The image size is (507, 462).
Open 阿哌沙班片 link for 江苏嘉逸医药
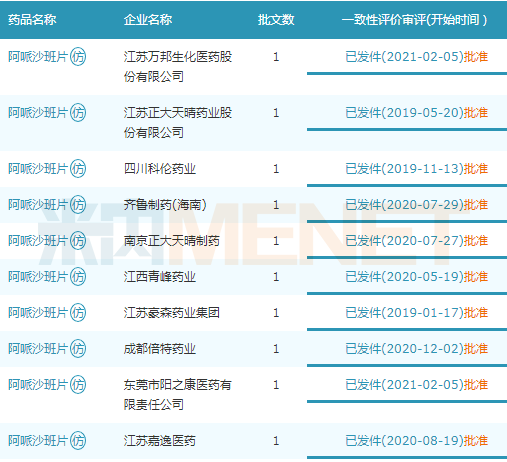coord(38,441)
